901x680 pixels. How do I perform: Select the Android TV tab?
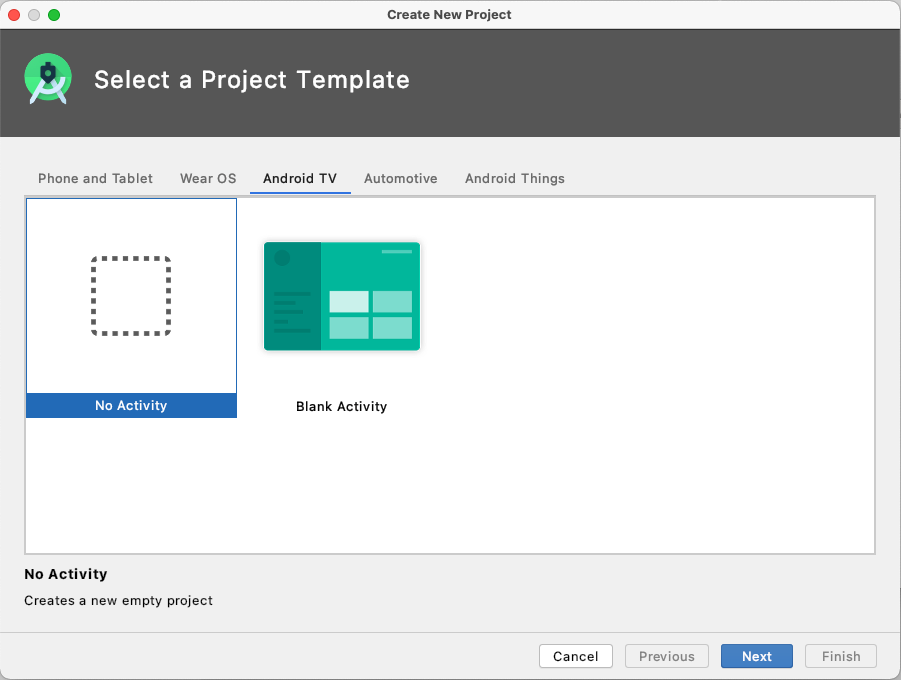click(300, 178)
